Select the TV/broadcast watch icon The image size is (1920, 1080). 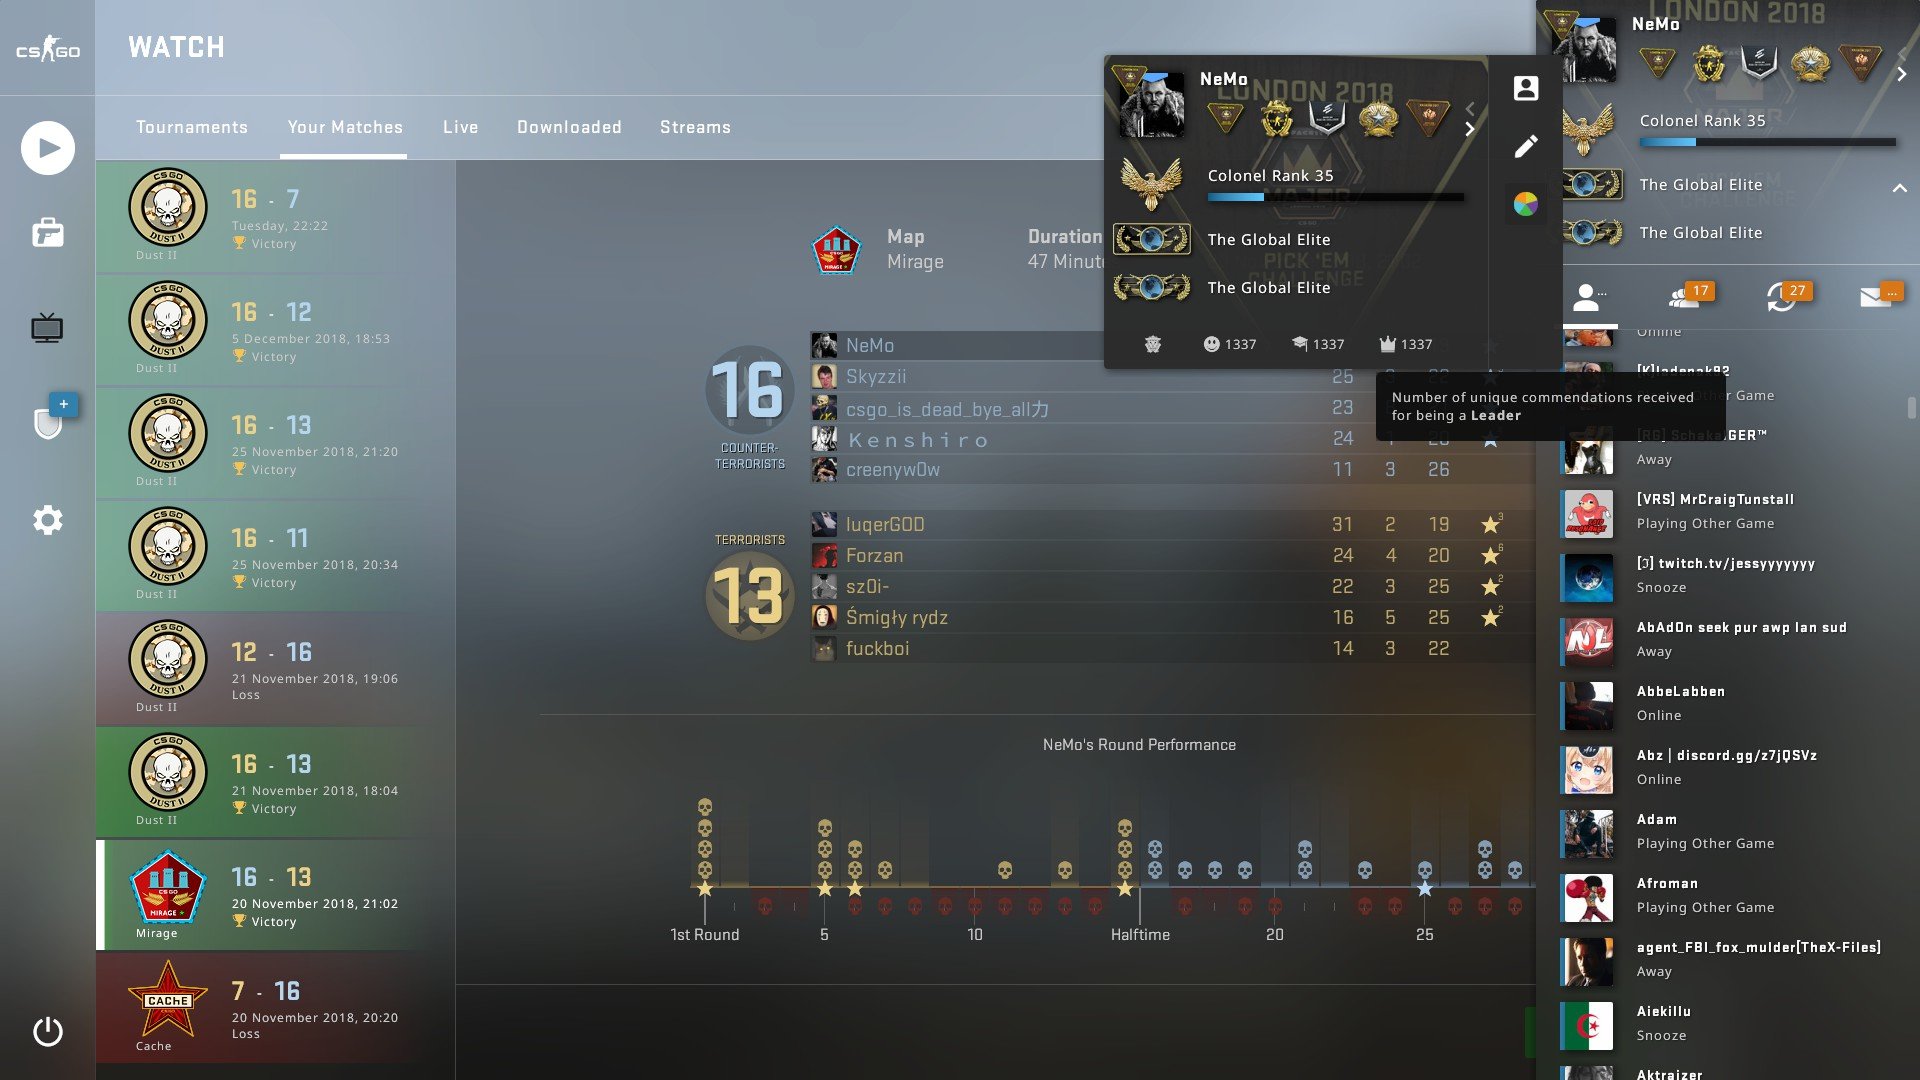[x=47, y=328]
